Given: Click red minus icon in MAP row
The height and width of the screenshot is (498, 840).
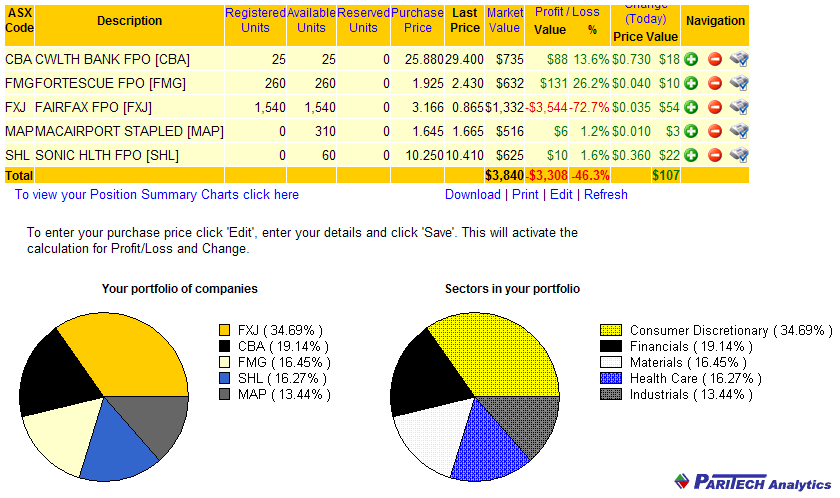Looking at the screenshot, I should [x=715, y=131].
